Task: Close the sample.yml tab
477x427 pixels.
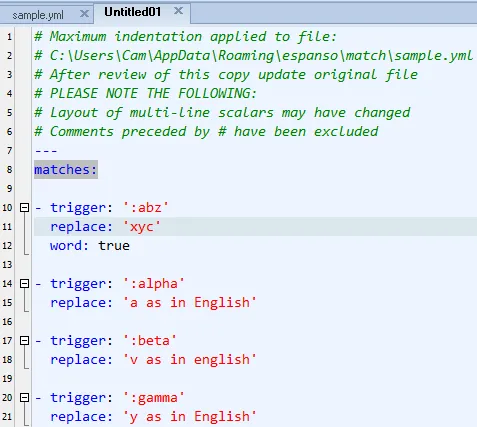Action: tap(84, 14)
